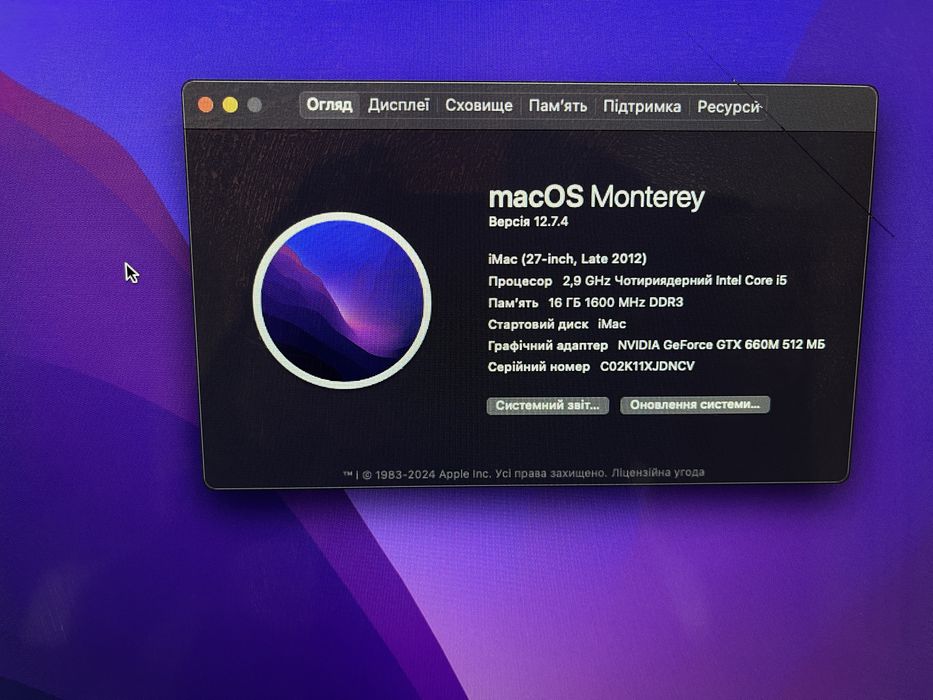Screen dimensions: 933x700
Task: Click the macOS Monterey title
Action: (596, 197)
